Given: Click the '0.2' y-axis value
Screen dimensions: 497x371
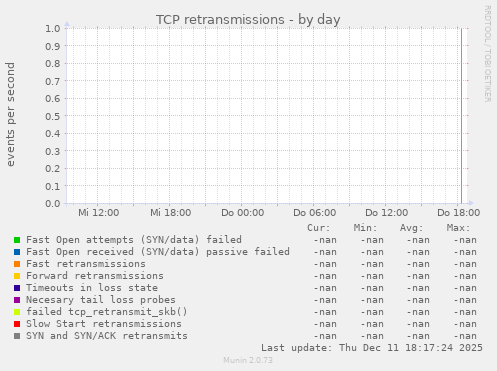Looking at the screenshot, I should point(53,168).
